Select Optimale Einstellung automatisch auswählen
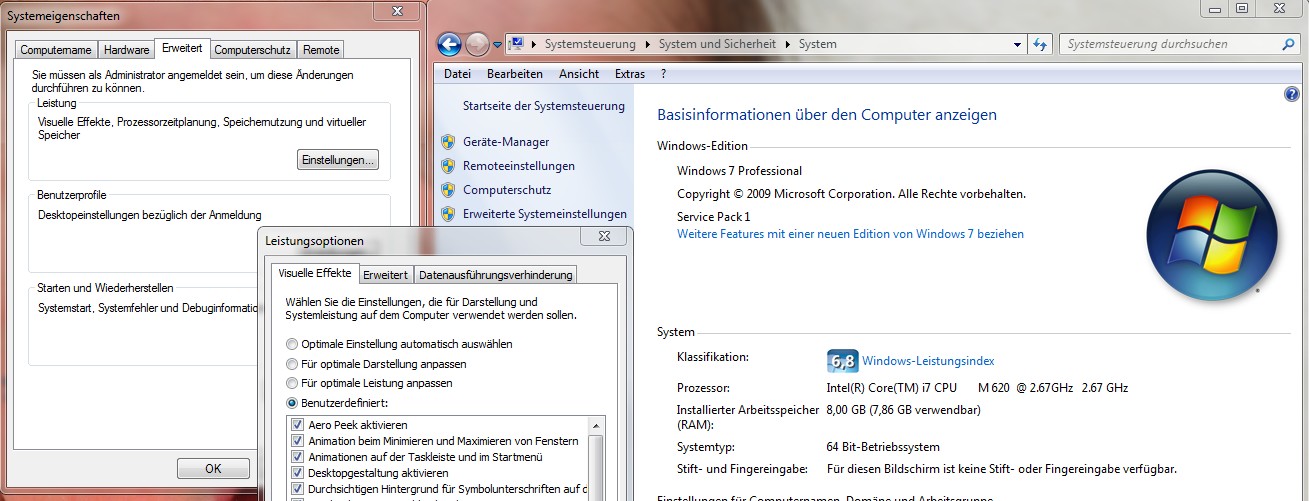The width and height of the screenshot is (1309, 501). click(399, 344)
